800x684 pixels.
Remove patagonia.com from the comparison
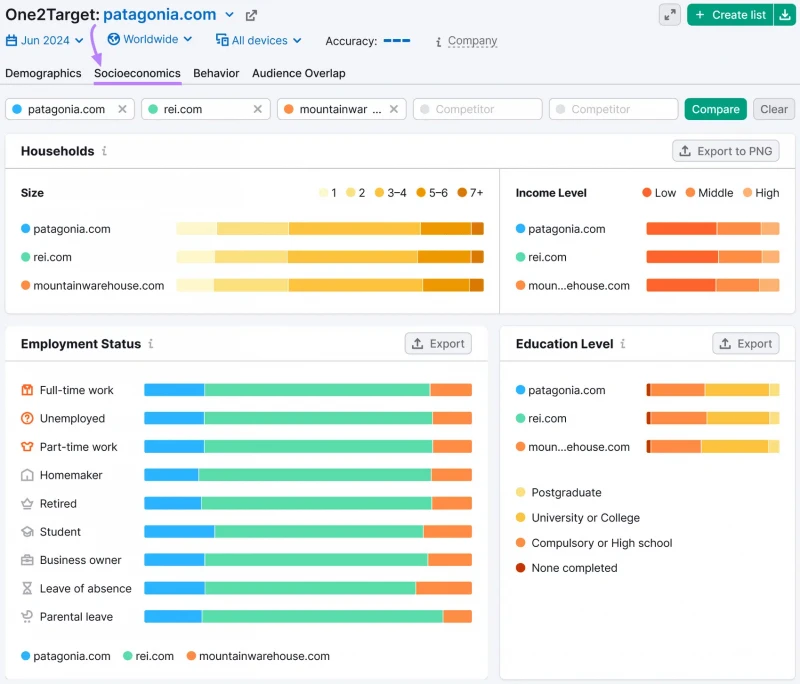(122, 109)
